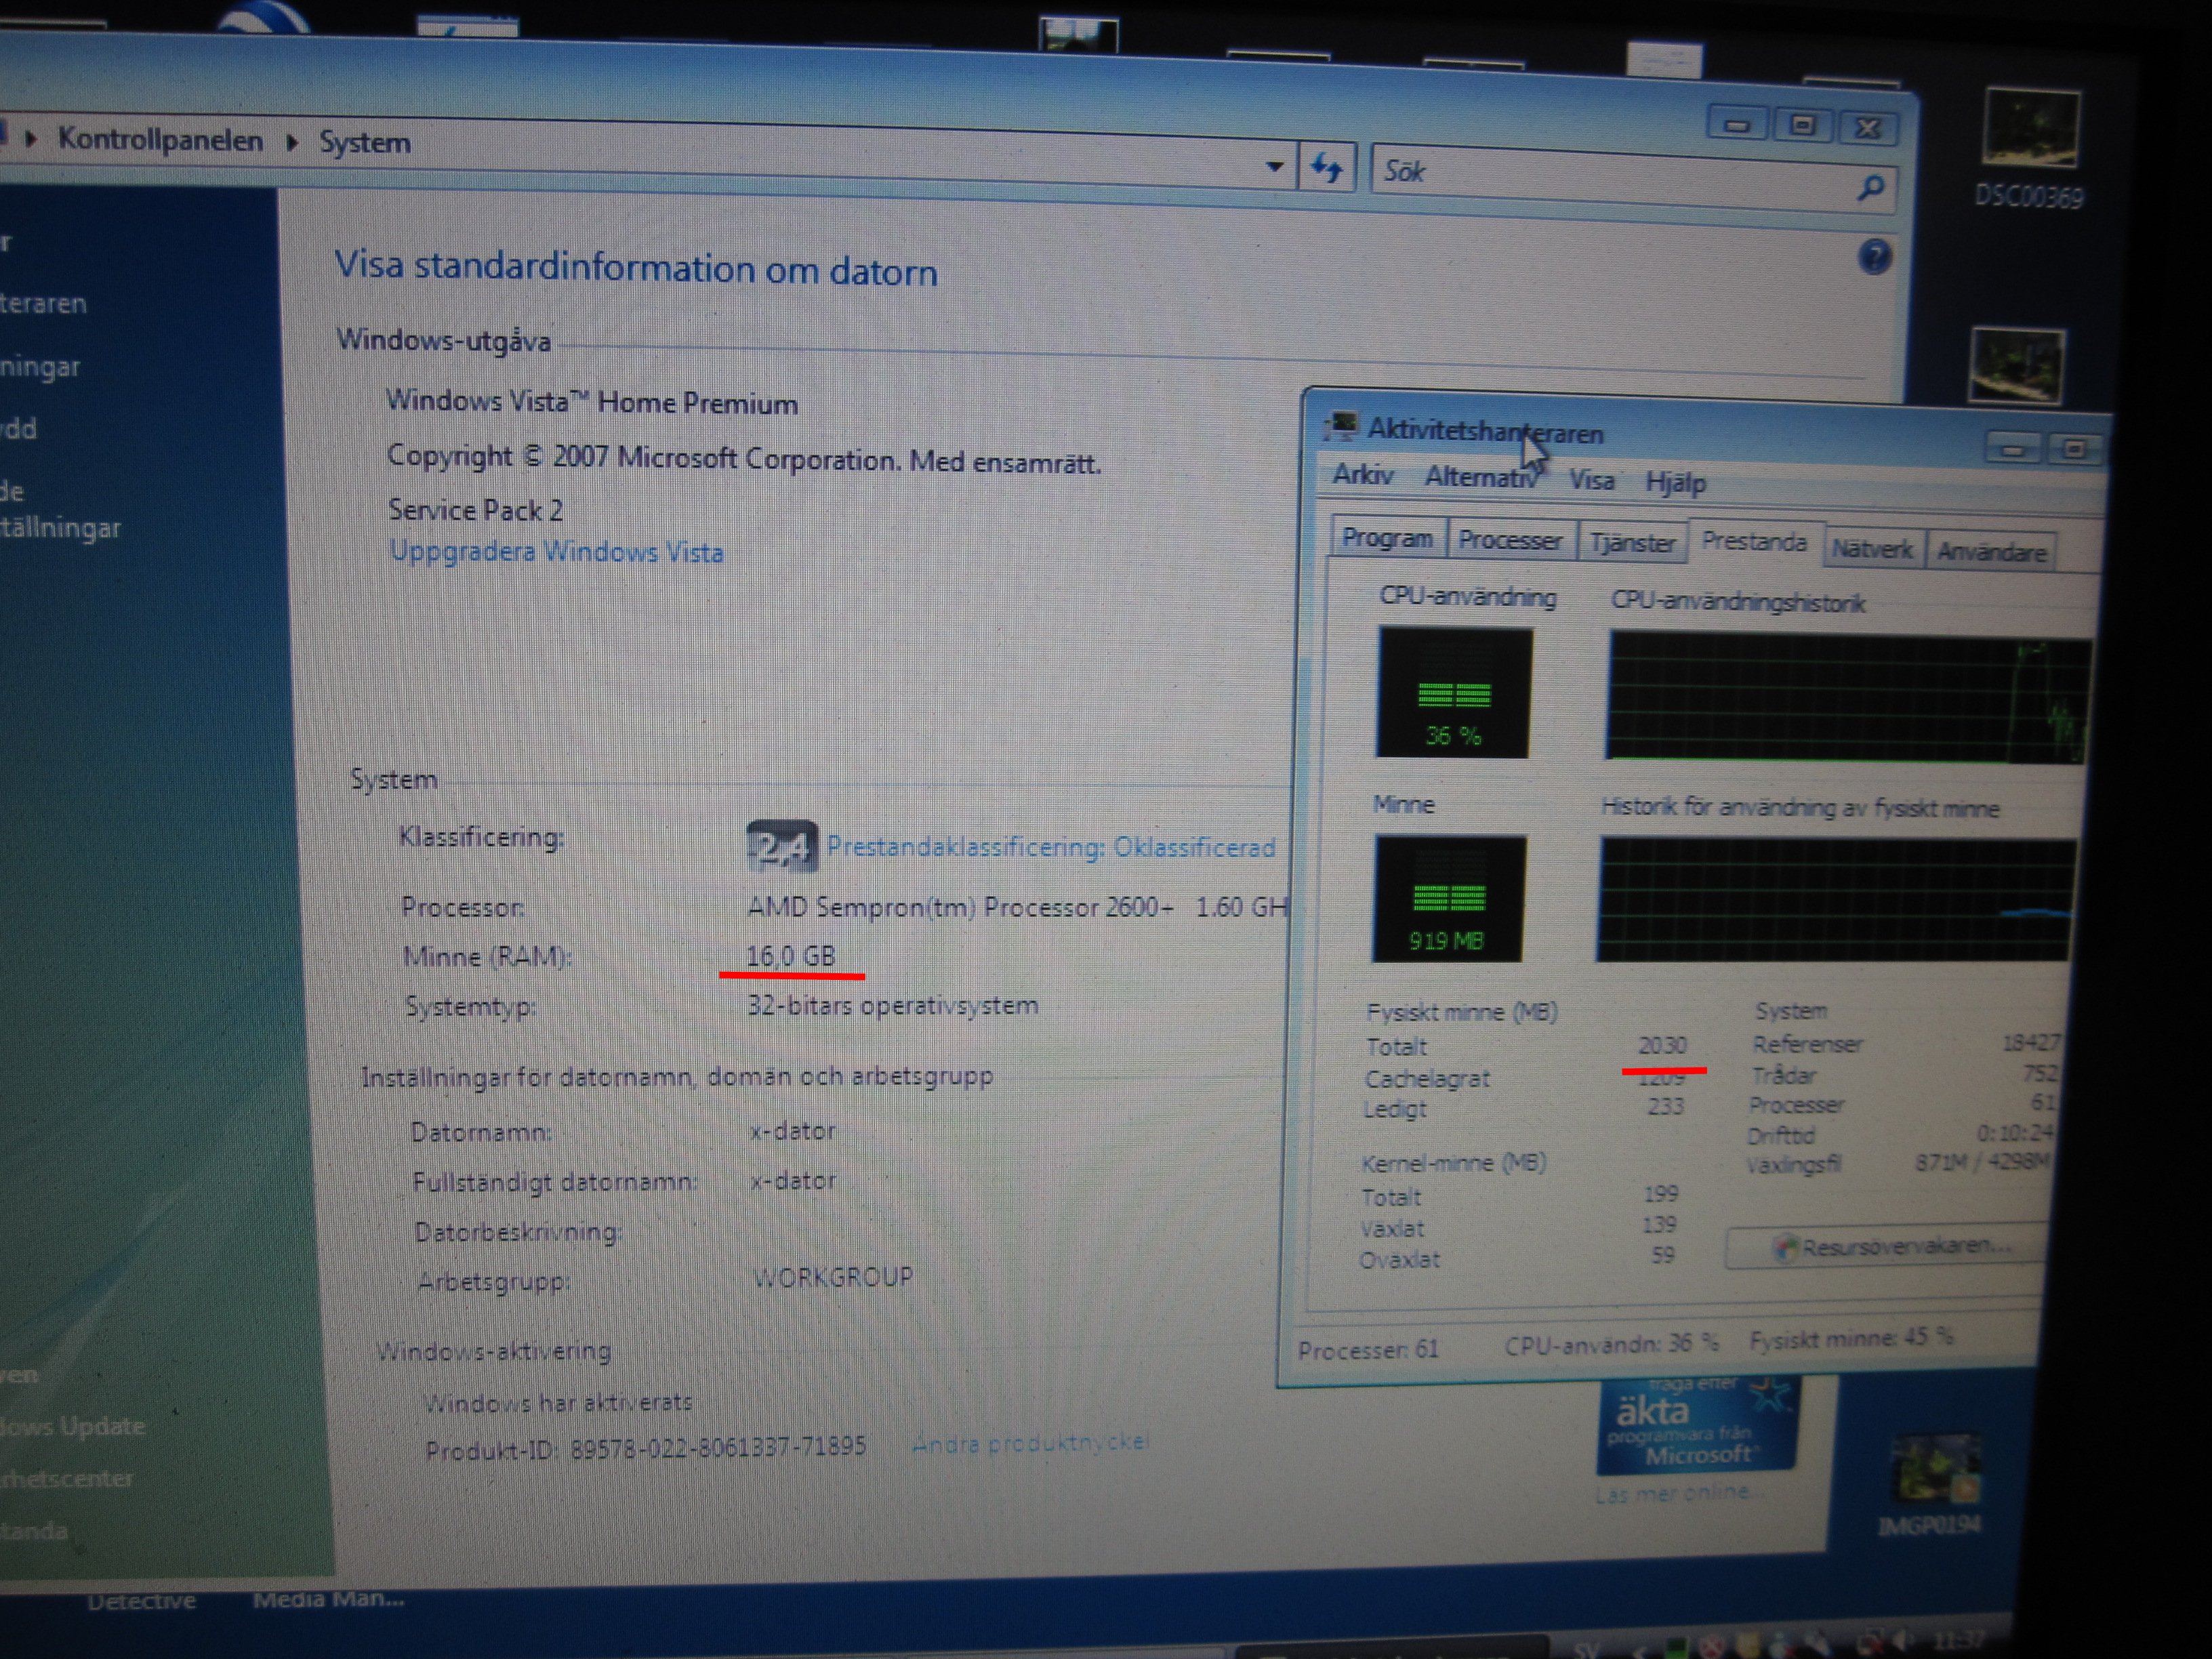This screenshot has height=1659, width=2212.
Task: Click the CPU-användning 36 % gauge
Action: click(1454, 692)
